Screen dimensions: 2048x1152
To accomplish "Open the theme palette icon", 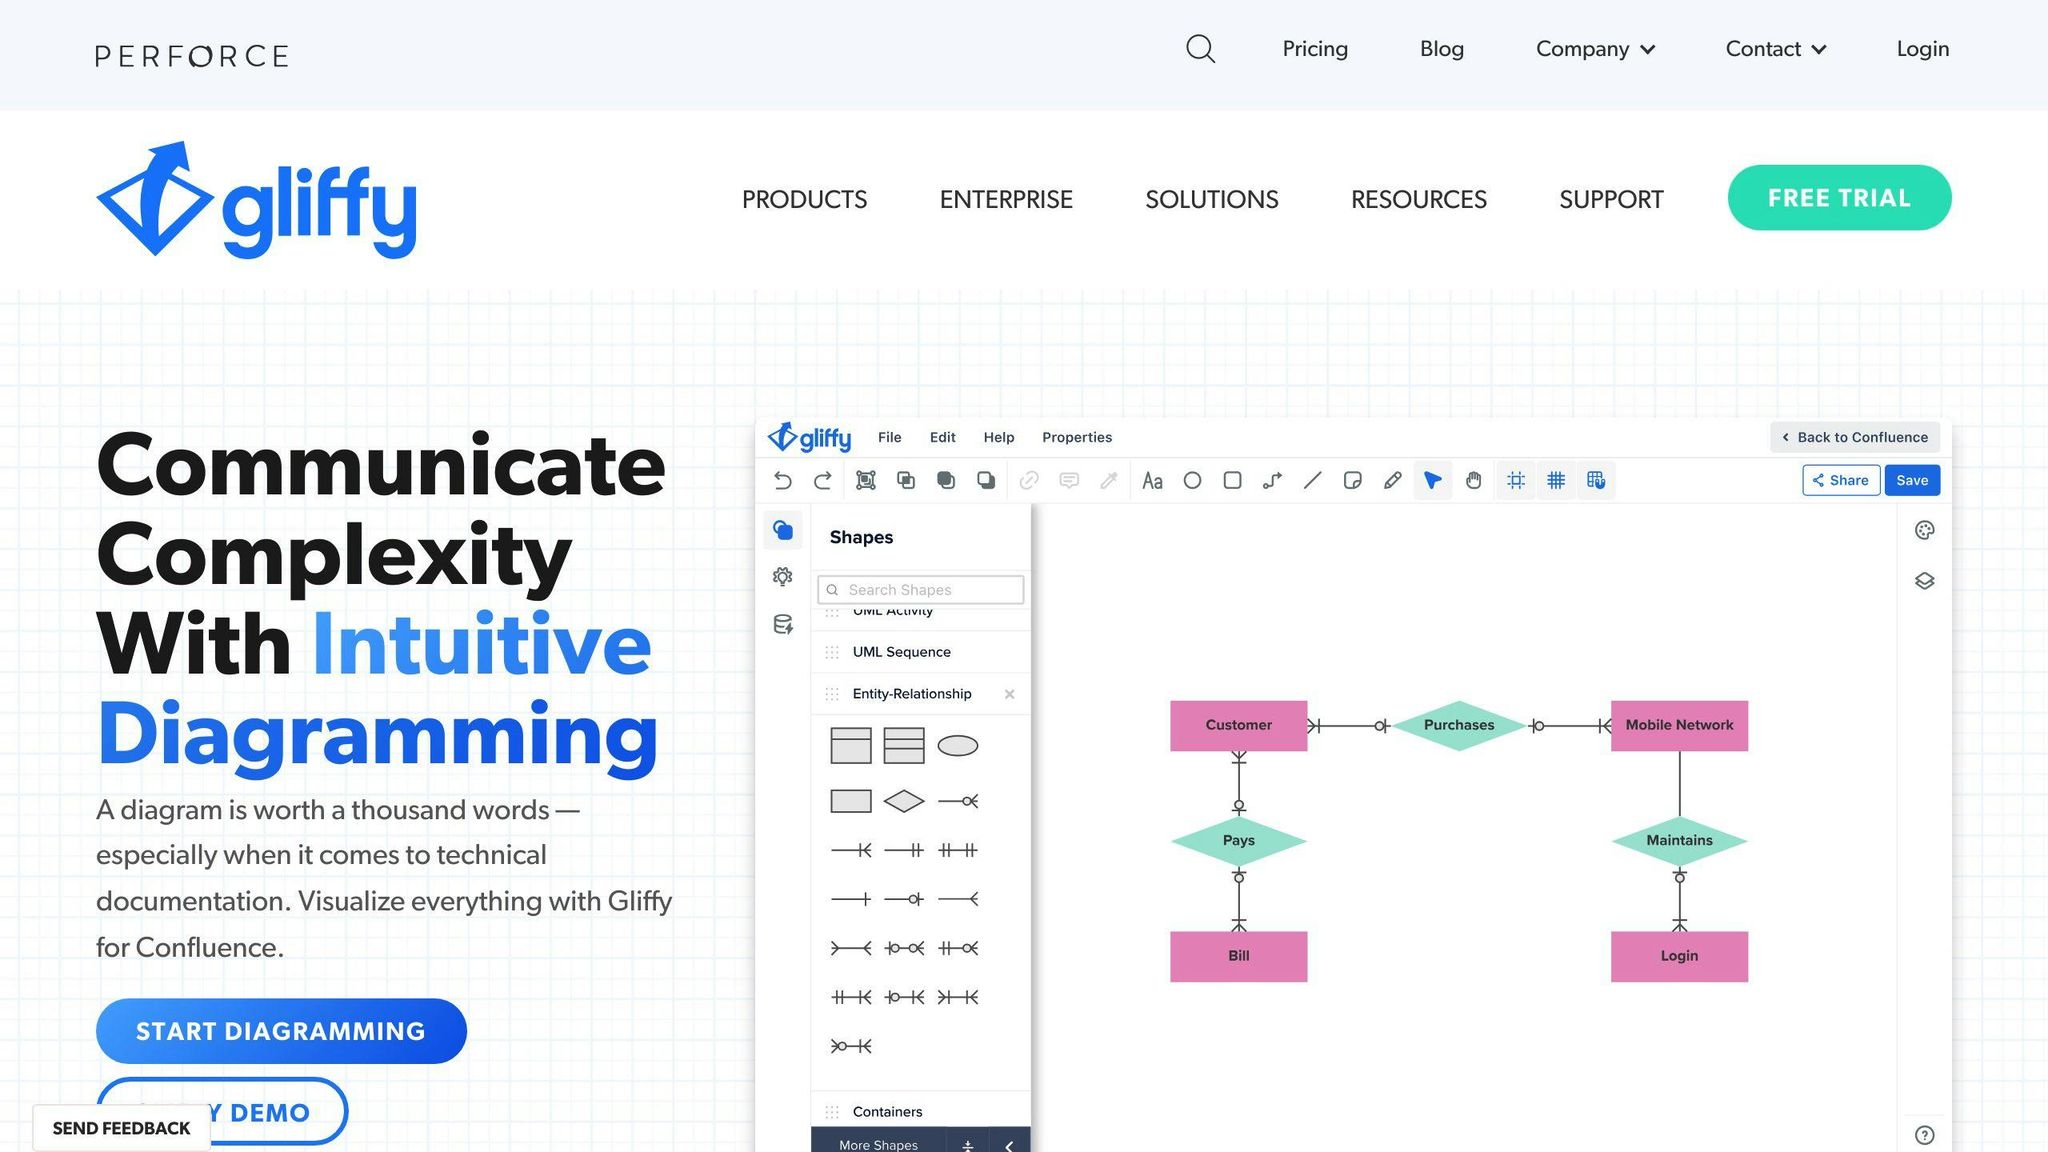I will 1924,531.
